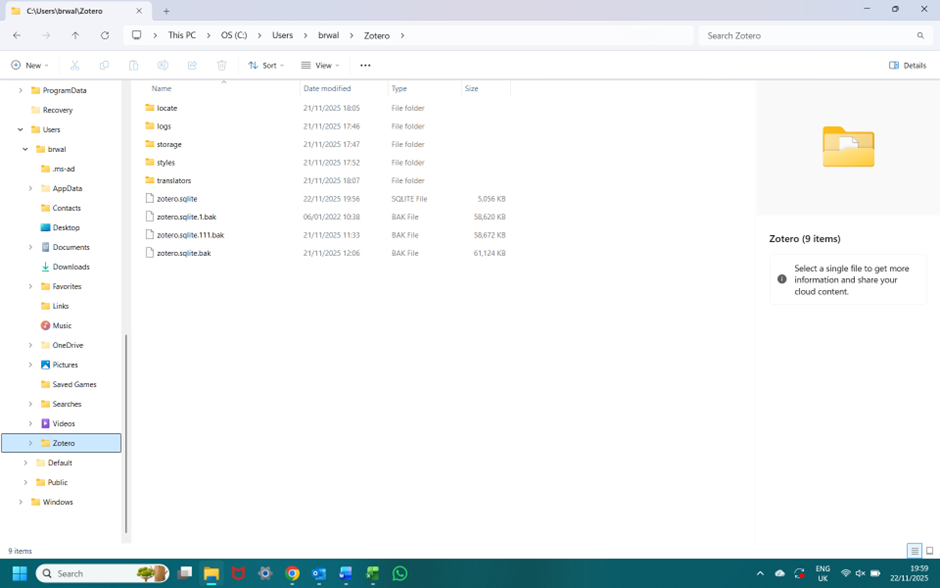The image size is (940, 588).
Task: Expand the OneDrive tree node
Action: click(x=31, y=345)
